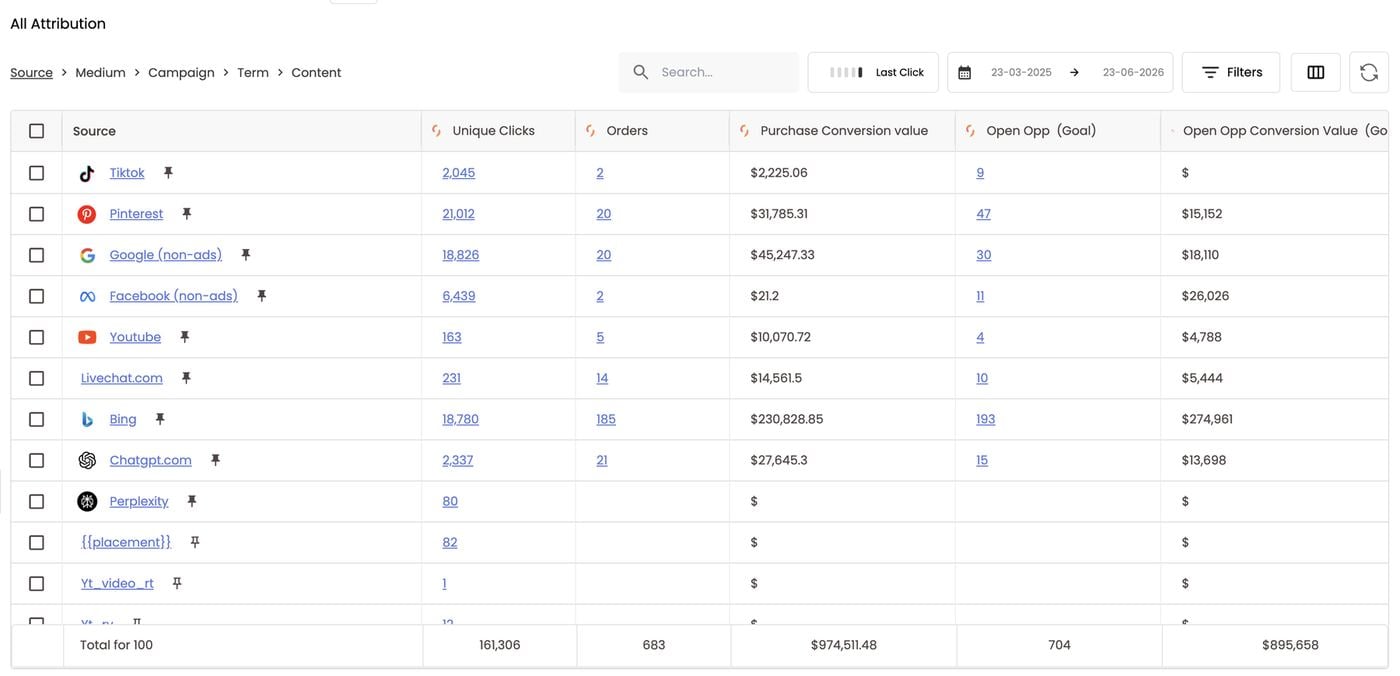Screen dimensions: 1400x676
Task: Click the Meta Facebook logo icon
Action: (x=87, y=296)
